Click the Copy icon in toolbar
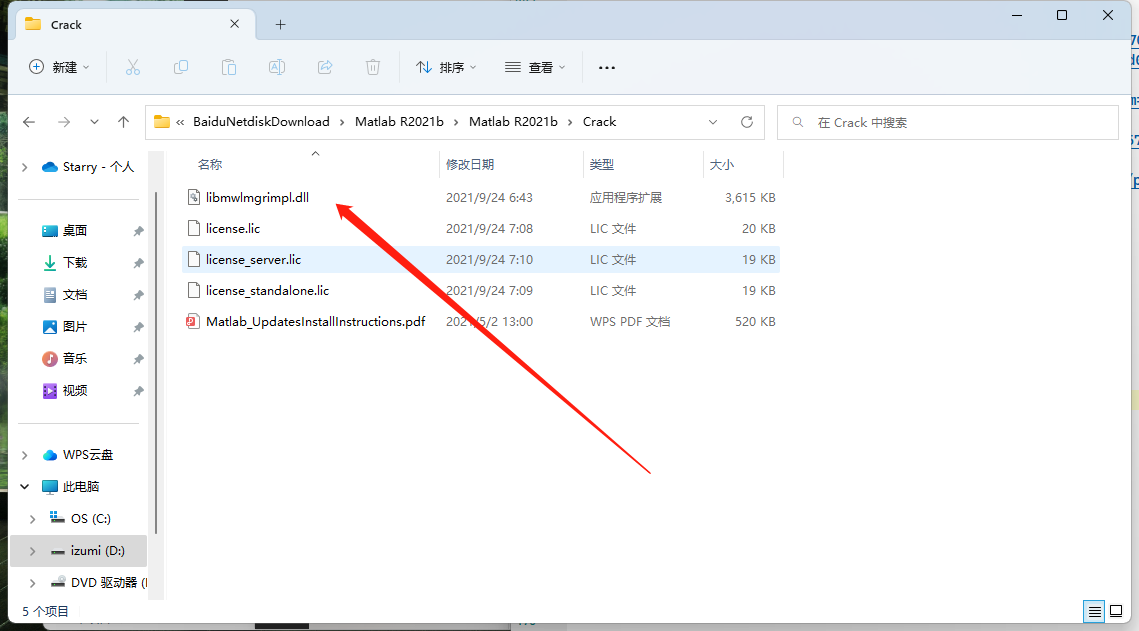This screenshot has height=631, width=1139. click(x=181, y=67)
